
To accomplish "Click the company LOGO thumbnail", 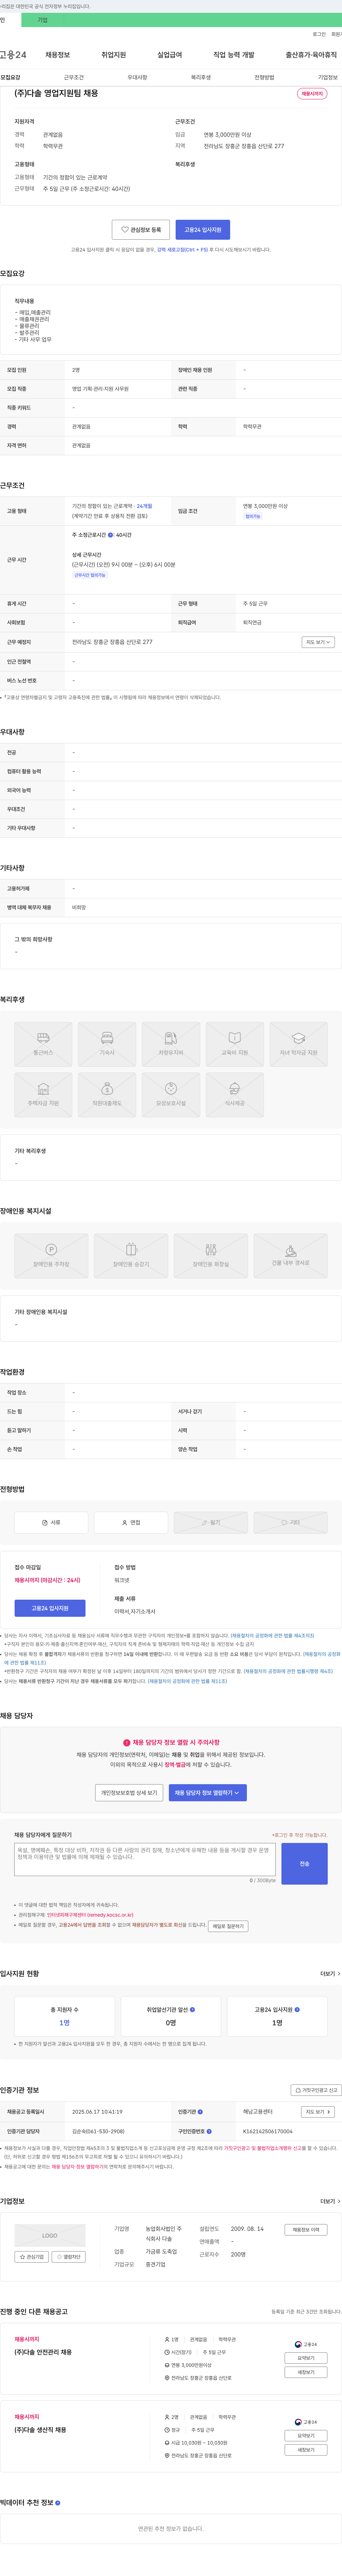I will click(x=50, y=2235).
